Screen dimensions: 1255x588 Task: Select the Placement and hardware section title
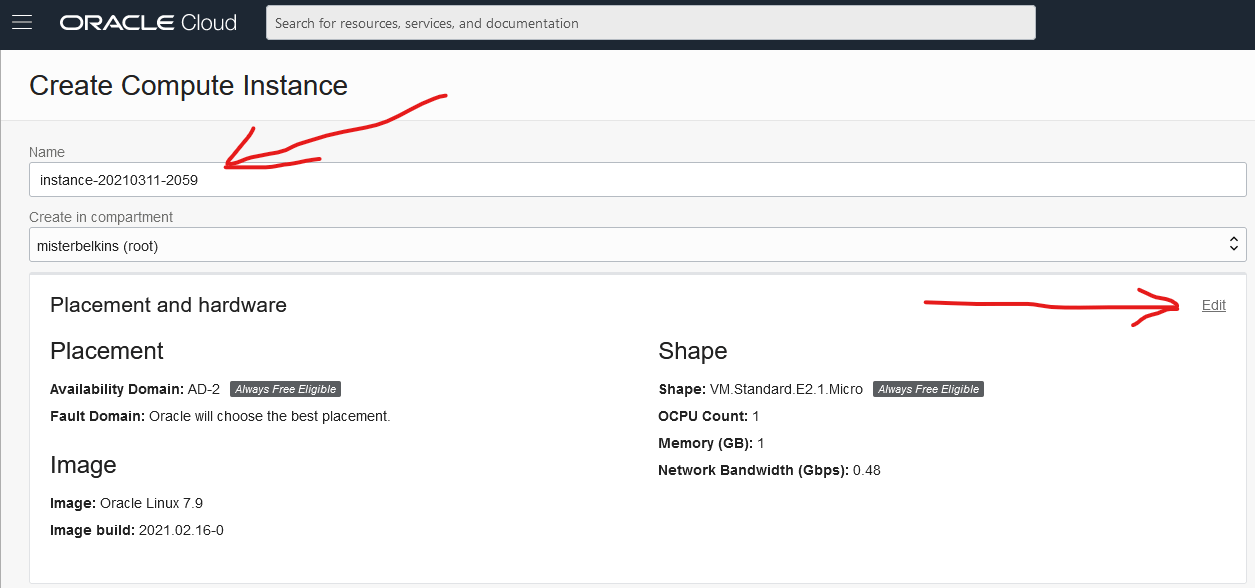(168, 305)
